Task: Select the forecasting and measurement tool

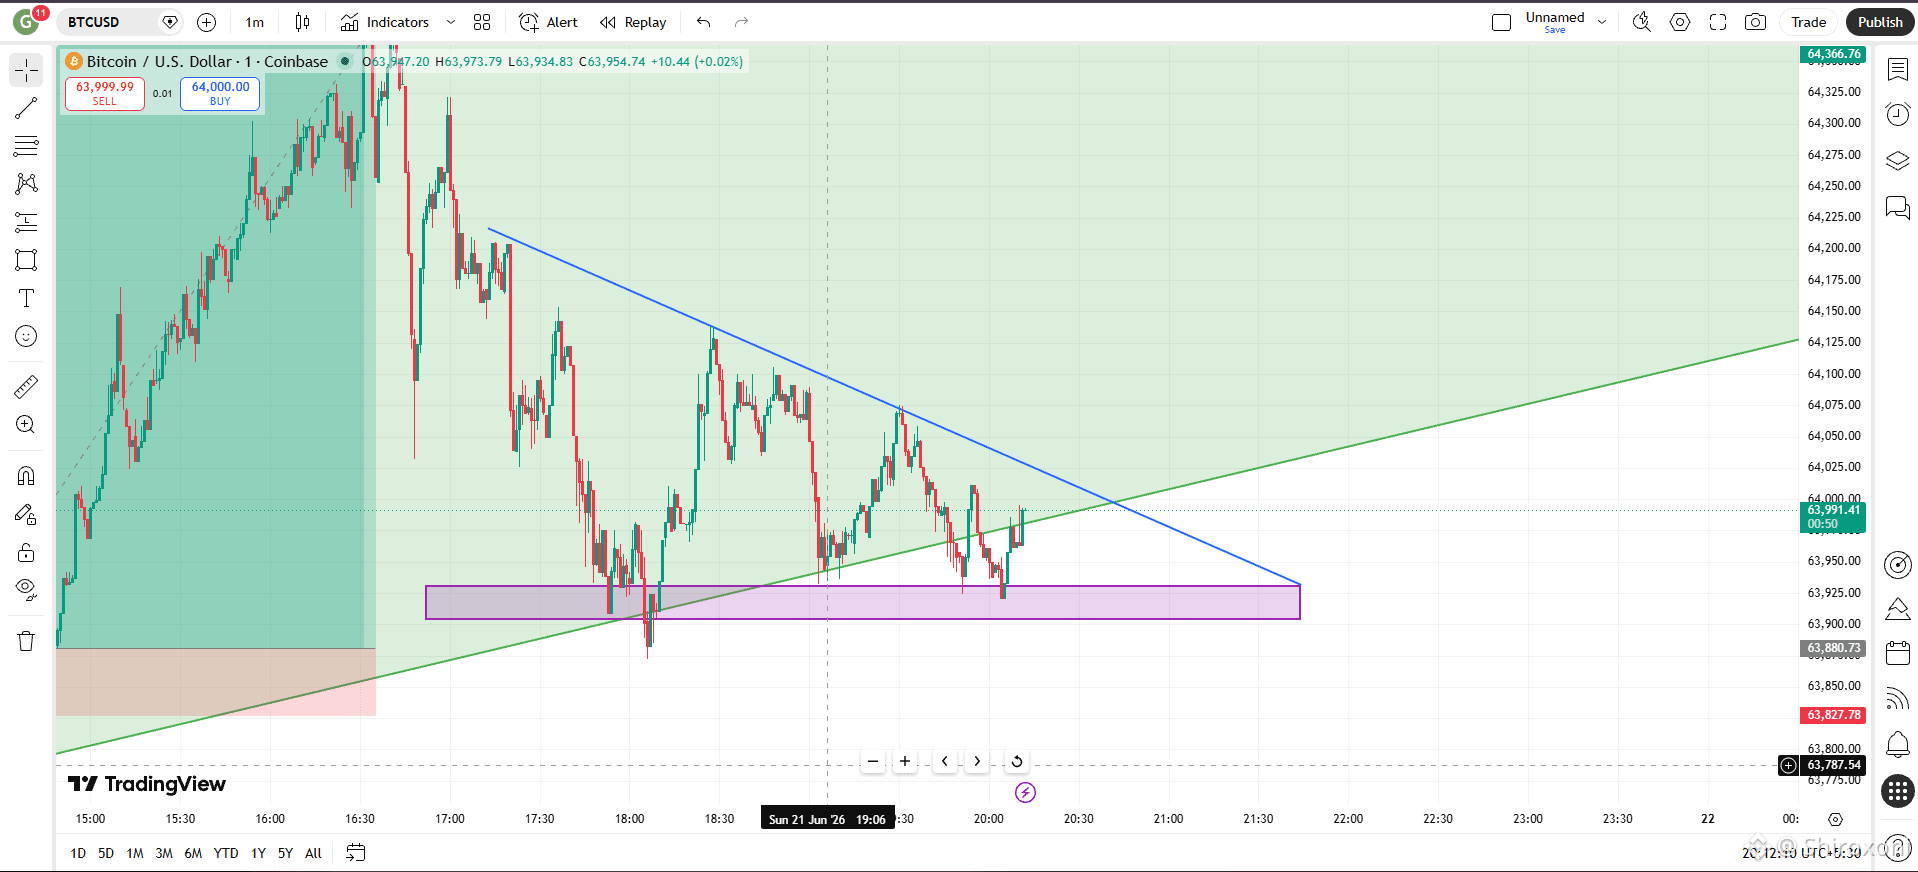Action: (26, 222)
